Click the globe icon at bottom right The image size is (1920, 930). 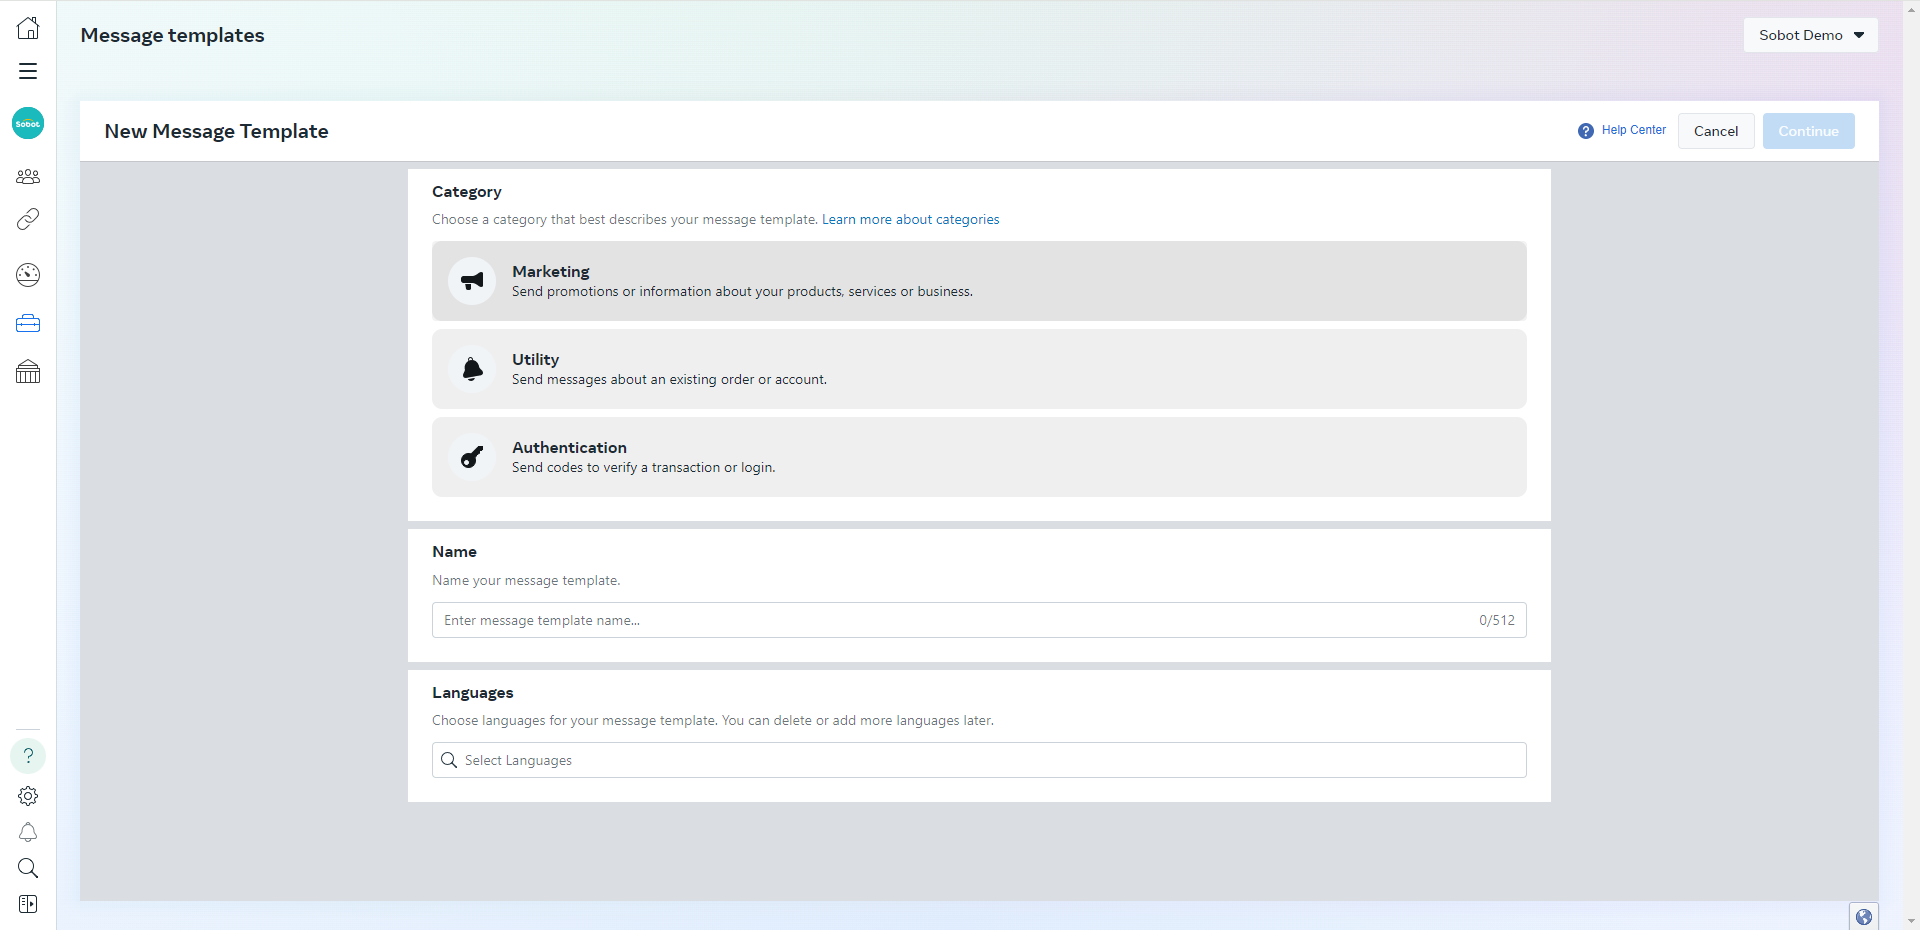pyautogui.click(x=1864, y=917)
